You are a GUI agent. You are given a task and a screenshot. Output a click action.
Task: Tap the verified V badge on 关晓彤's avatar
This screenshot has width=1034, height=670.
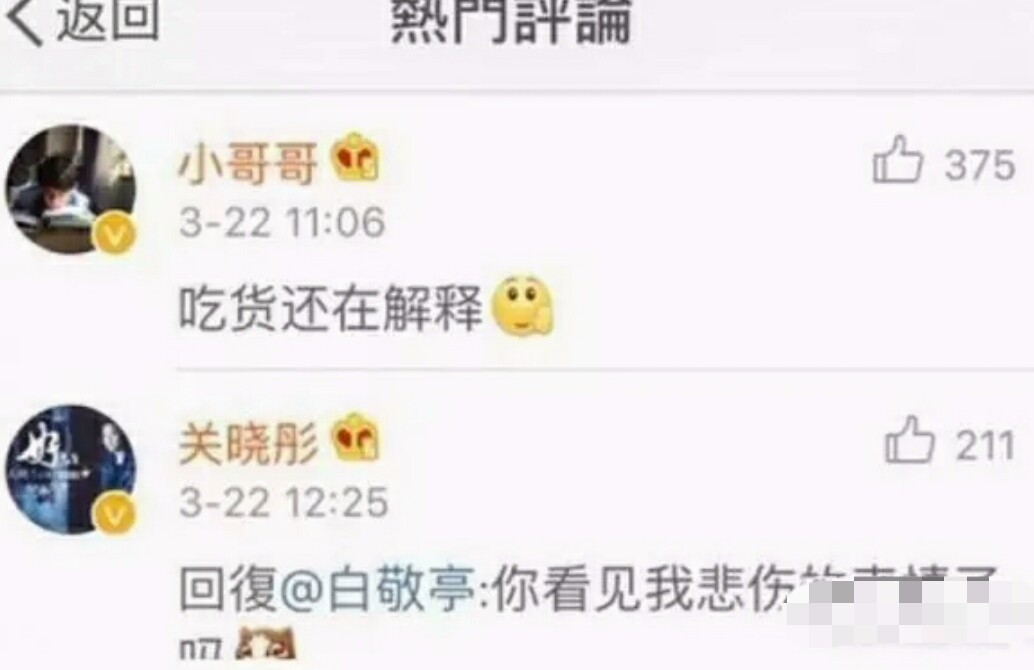point(115,515)
